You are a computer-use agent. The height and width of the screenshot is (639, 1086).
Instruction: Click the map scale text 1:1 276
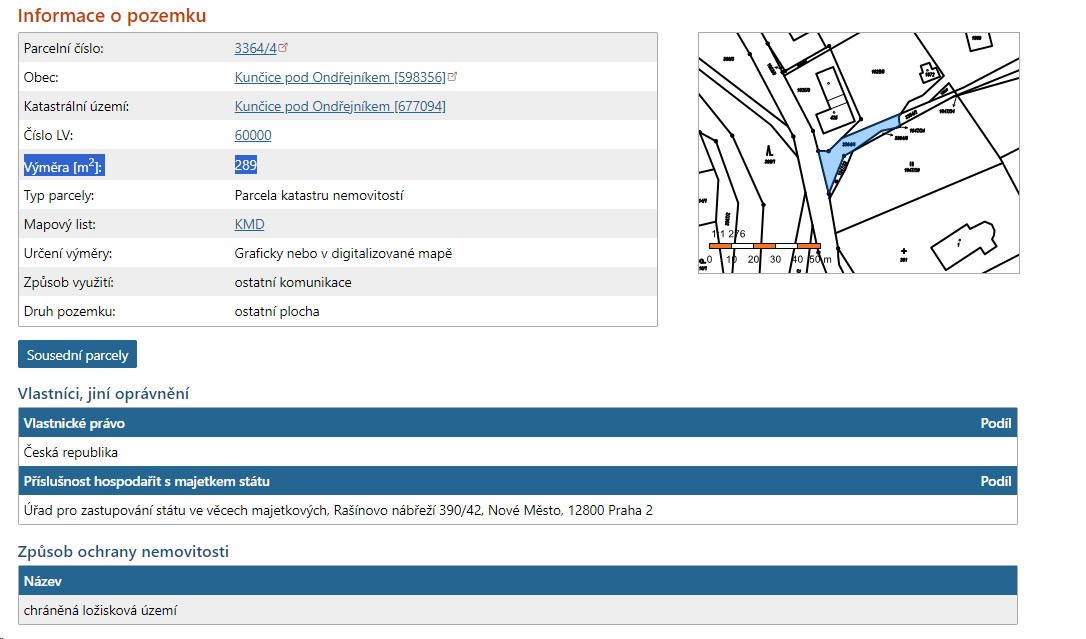(x=728, y=234)
